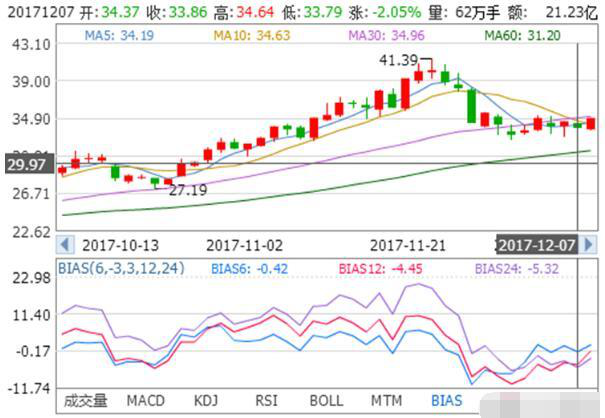Switch to the 成交量 indicator tab
Viewport: 605px width, 418px height.
85,401
